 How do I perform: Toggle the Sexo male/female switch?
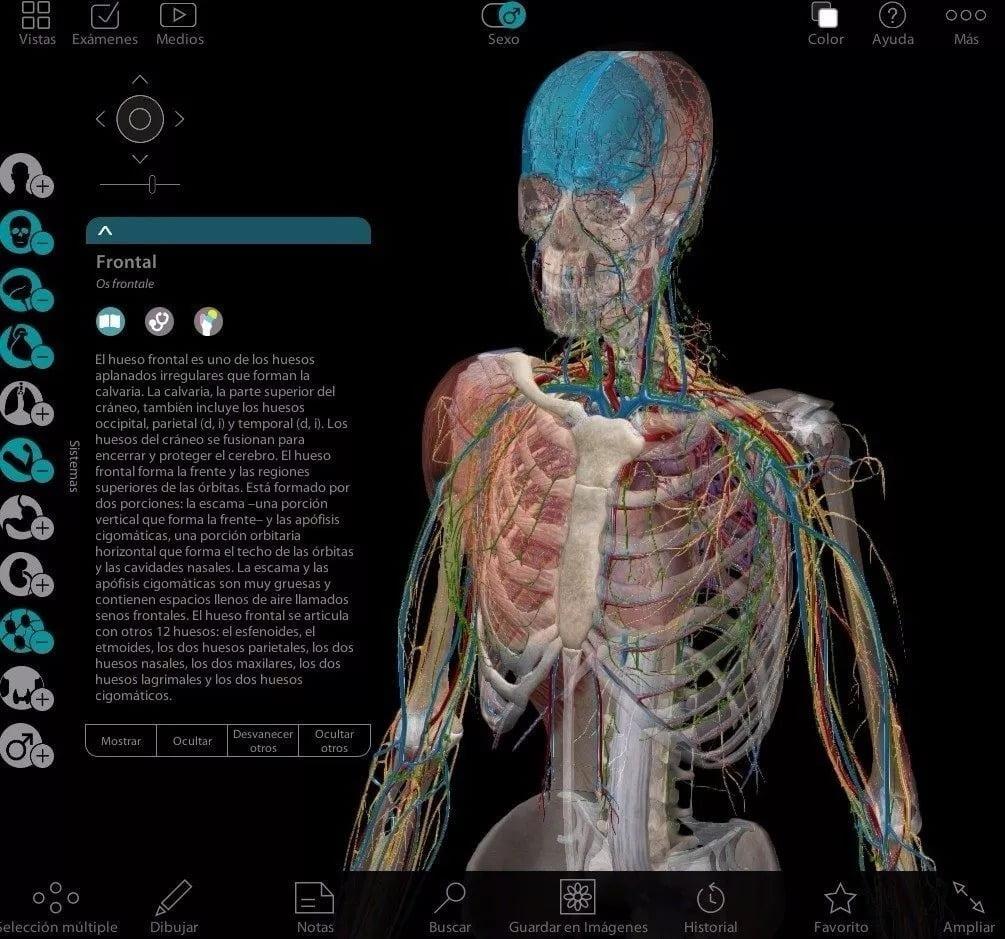point(503,16)
